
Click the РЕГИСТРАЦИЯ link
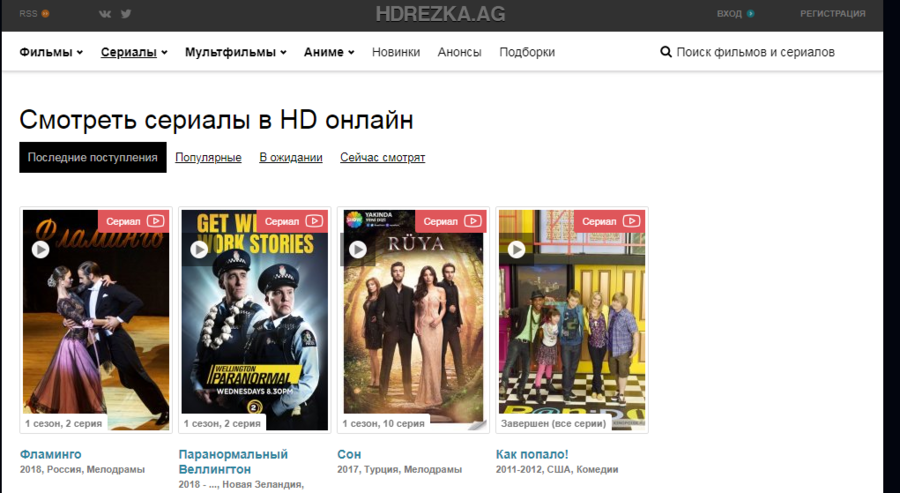(833, 14)
